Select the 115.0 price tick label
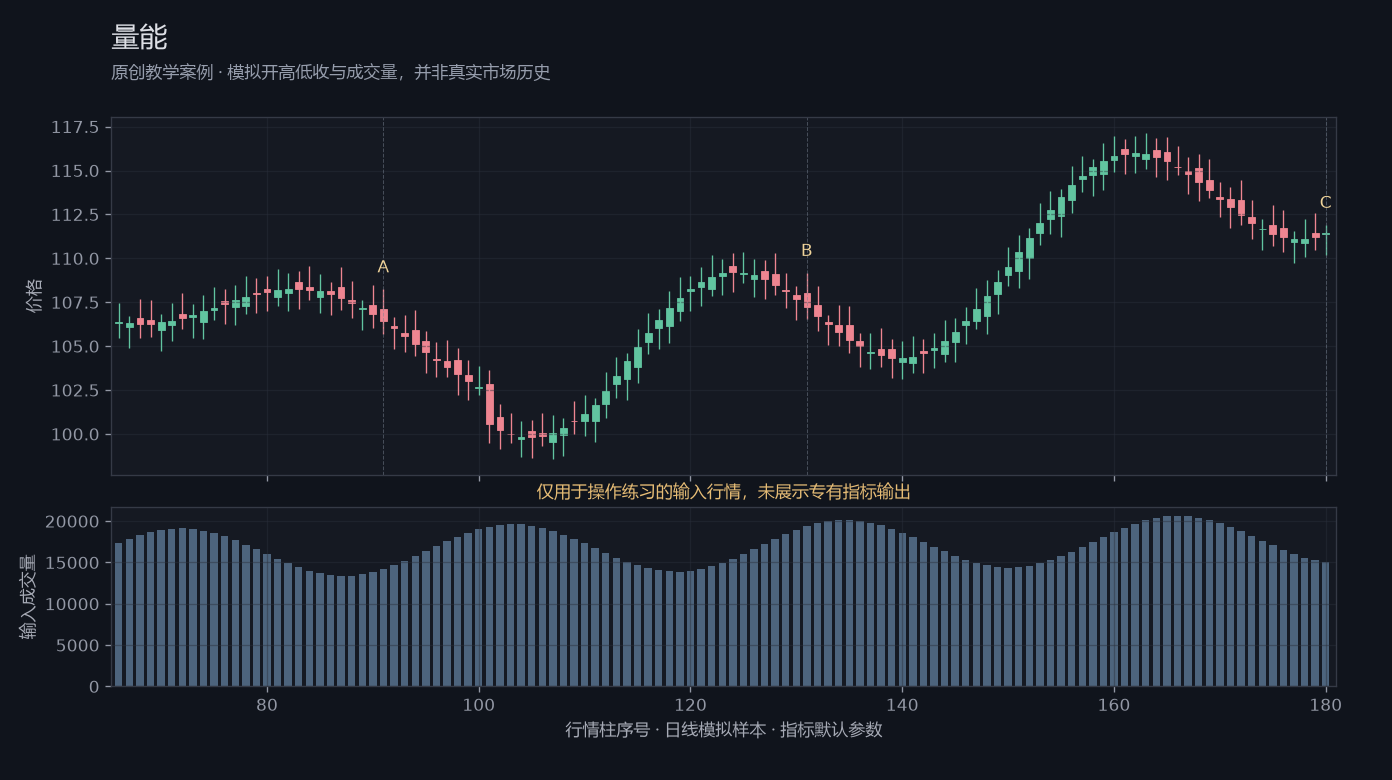Image resolution: width=1392 pixels, height=780 pixels. [75, 171]
